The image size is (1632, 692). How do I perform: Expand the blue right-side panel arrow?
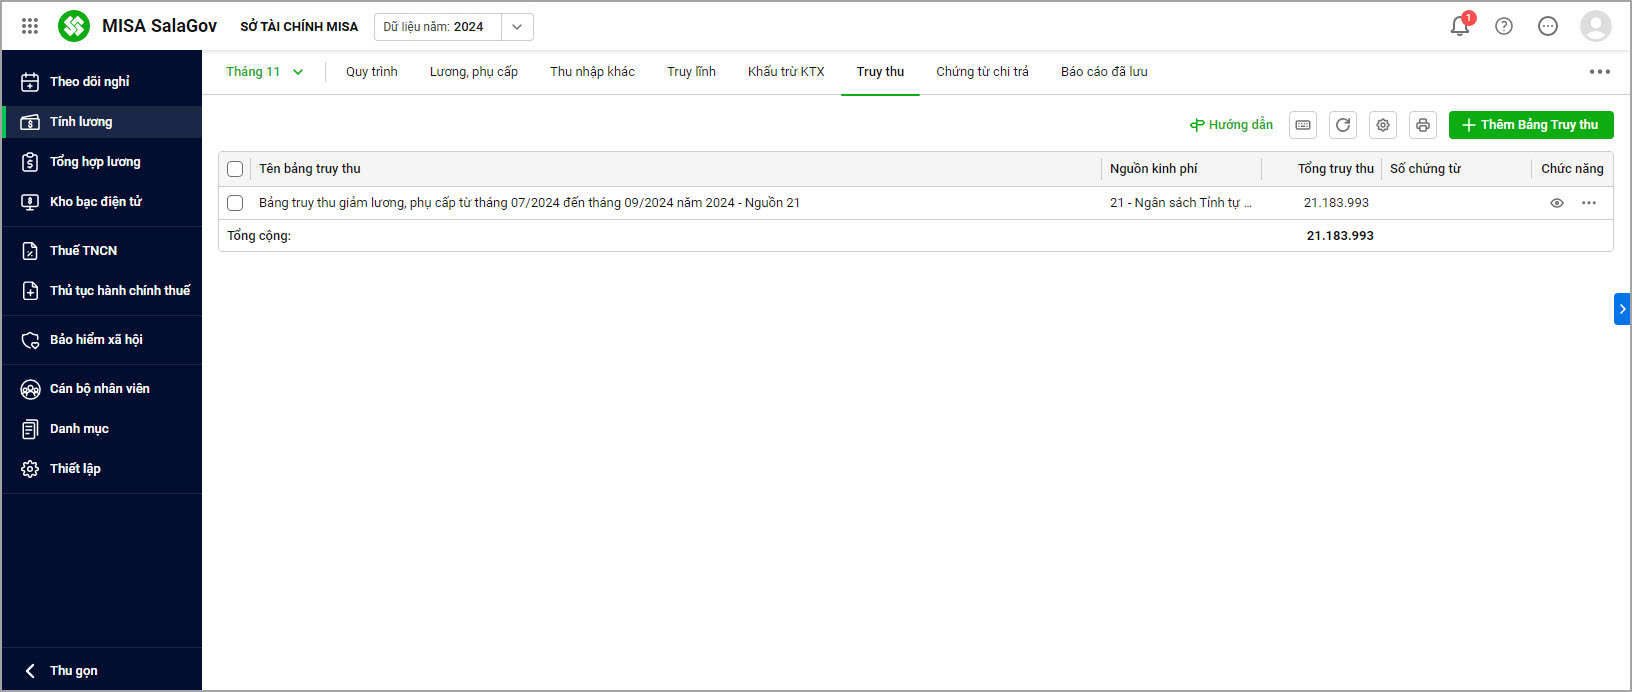[x=1622, y=309]
